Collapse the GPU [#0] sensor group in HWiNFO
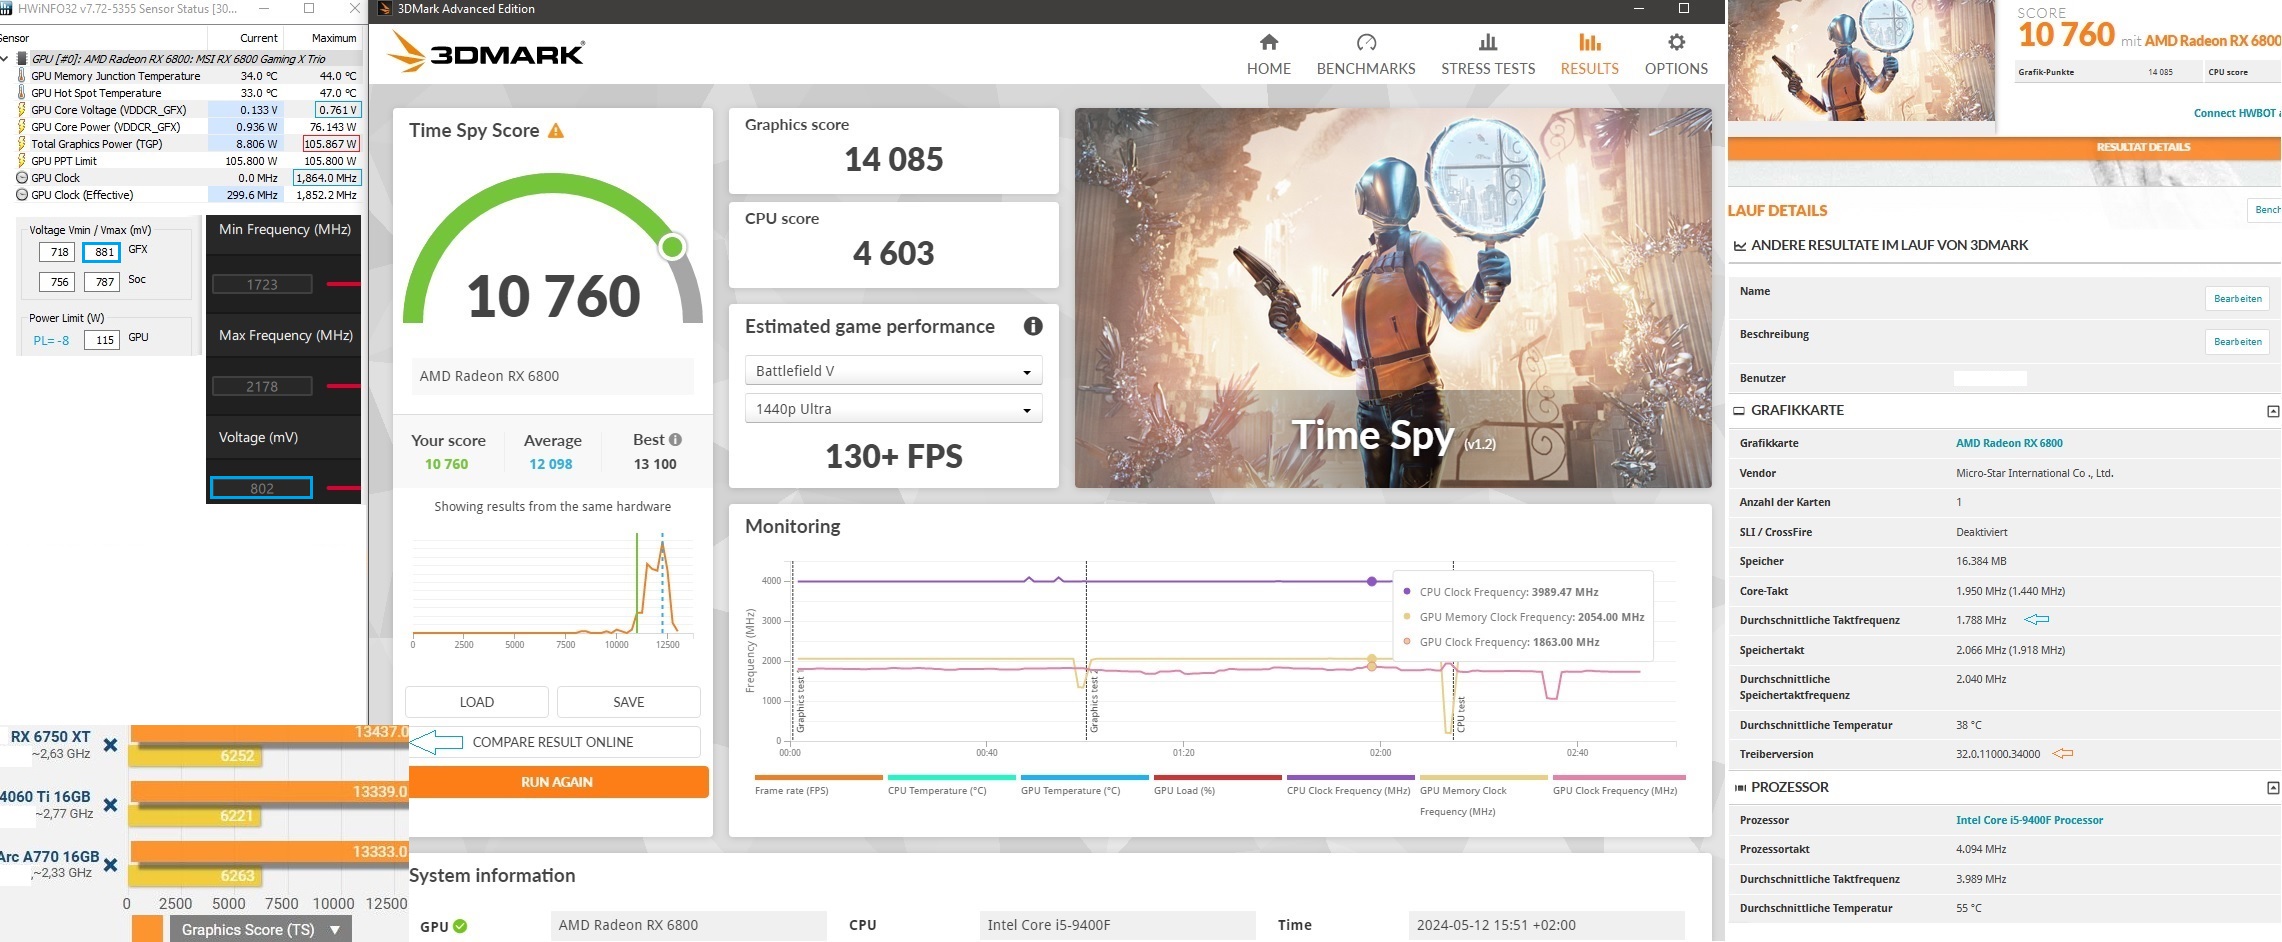This screenshot has height=942, width=2282. click(x=5, y=59)
